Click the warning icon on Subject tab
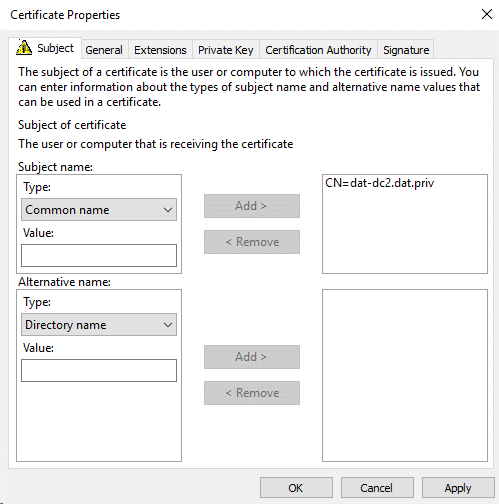 point(24,47)
